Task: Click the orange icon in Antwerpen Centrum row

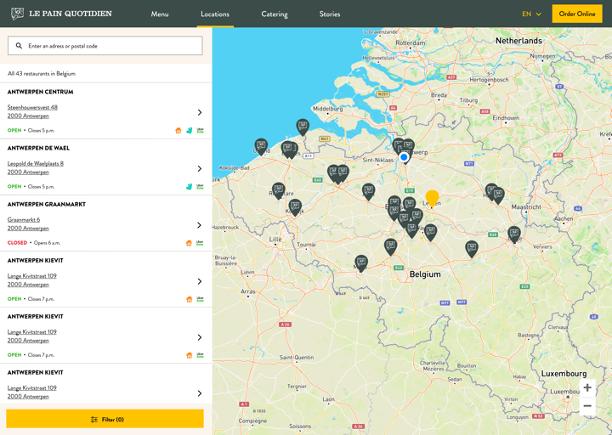Action: (x=178, y=130)
